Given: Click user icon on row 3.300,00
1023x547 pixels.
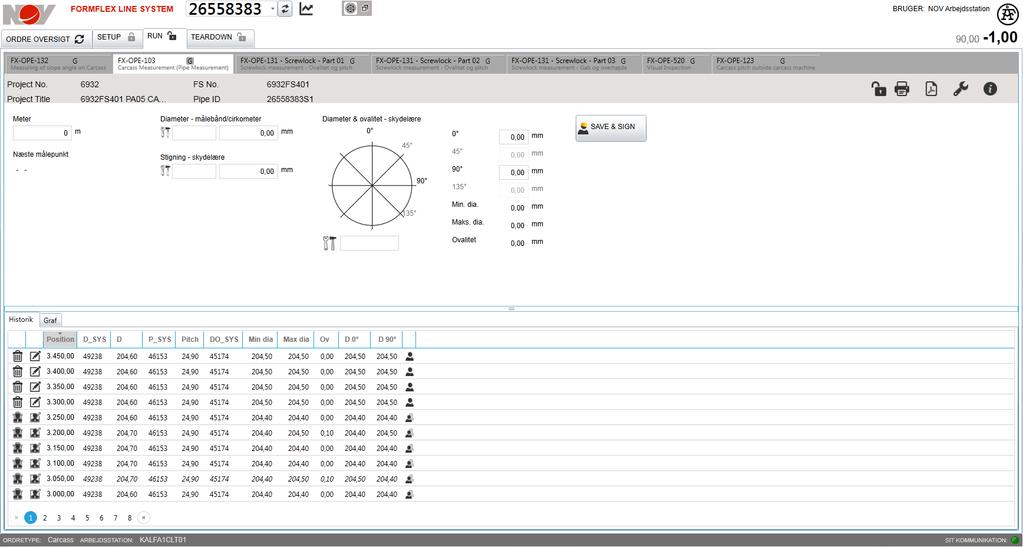Looking at the screenshot, I should (409, 402).
